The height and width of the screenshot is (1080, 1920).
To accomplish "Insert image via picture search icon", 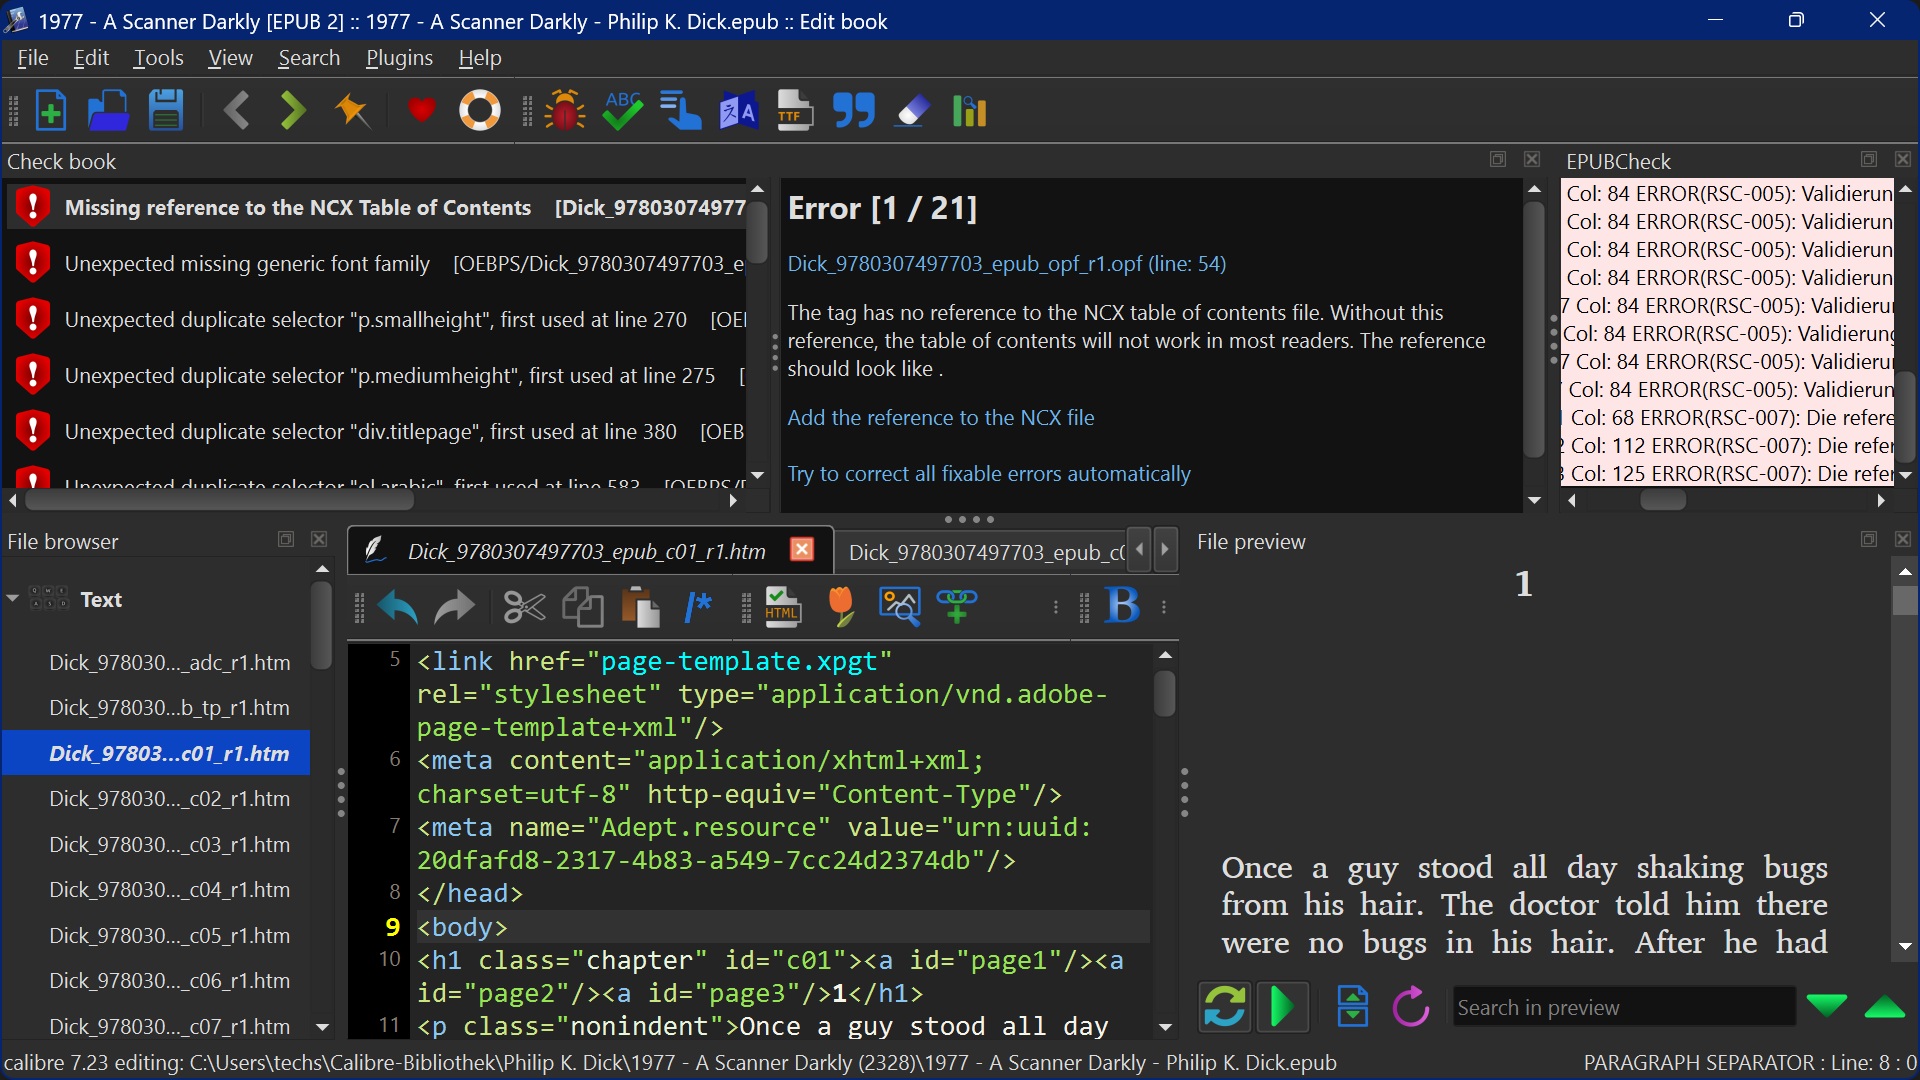I will click(899, 606).
